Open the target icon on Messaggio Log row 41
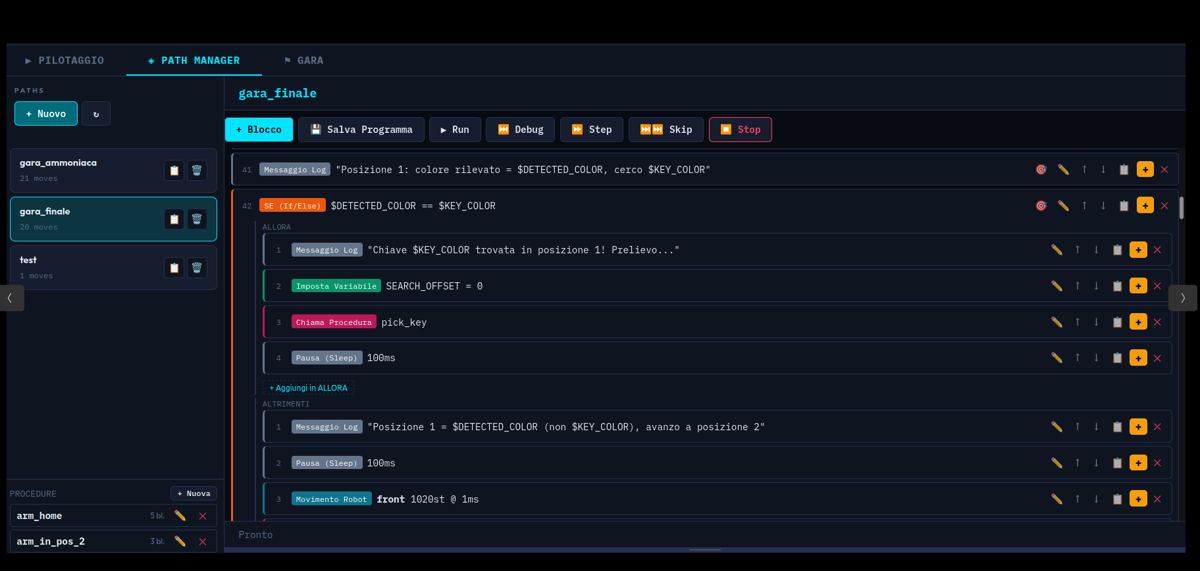1200x571 pixels. tap(1041, 170)
